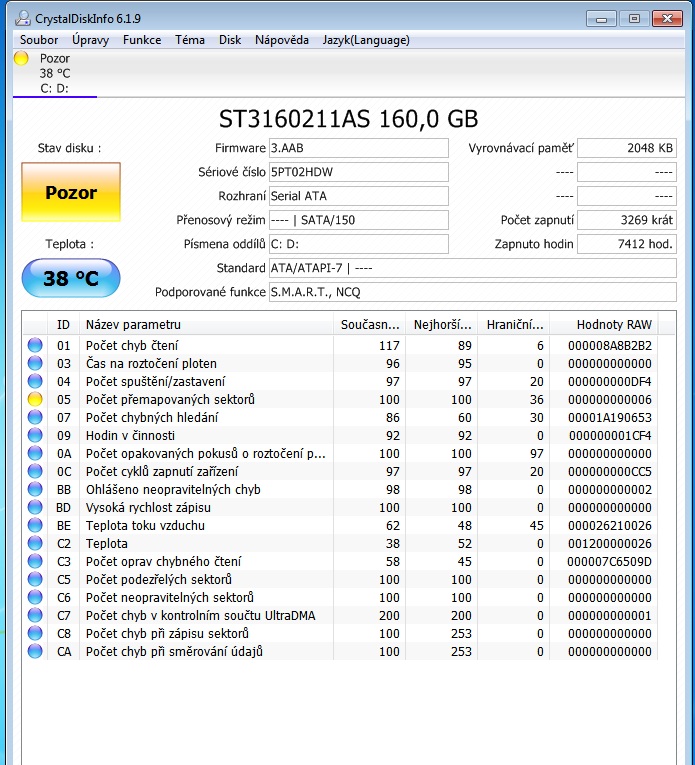The image size is (695, 765).
Task: Open the Disk menu
Action: (230, 40)
